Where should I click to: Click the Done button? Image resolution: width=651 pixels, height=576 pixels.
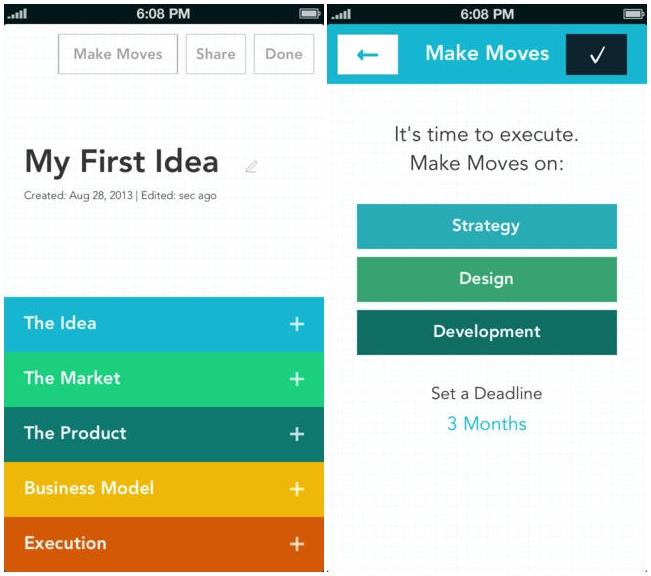point(284,54)
